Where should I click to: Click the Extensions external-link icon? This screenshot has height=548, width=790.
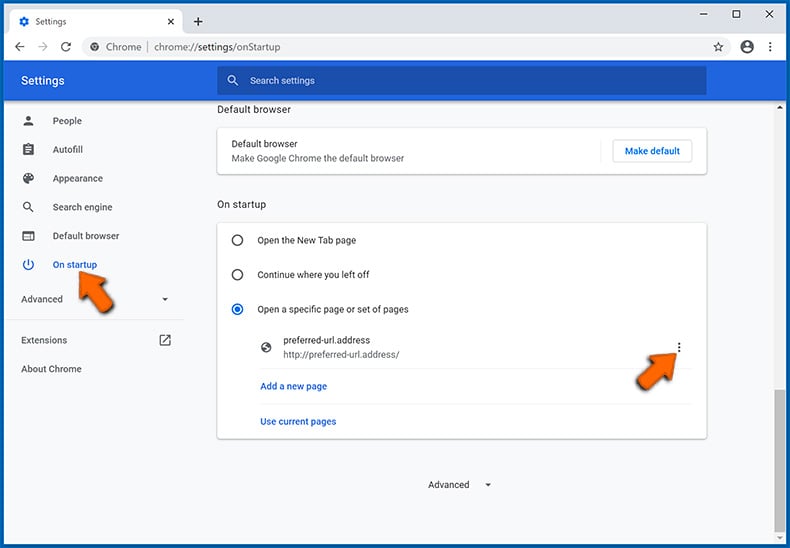(x=165, y=340)
